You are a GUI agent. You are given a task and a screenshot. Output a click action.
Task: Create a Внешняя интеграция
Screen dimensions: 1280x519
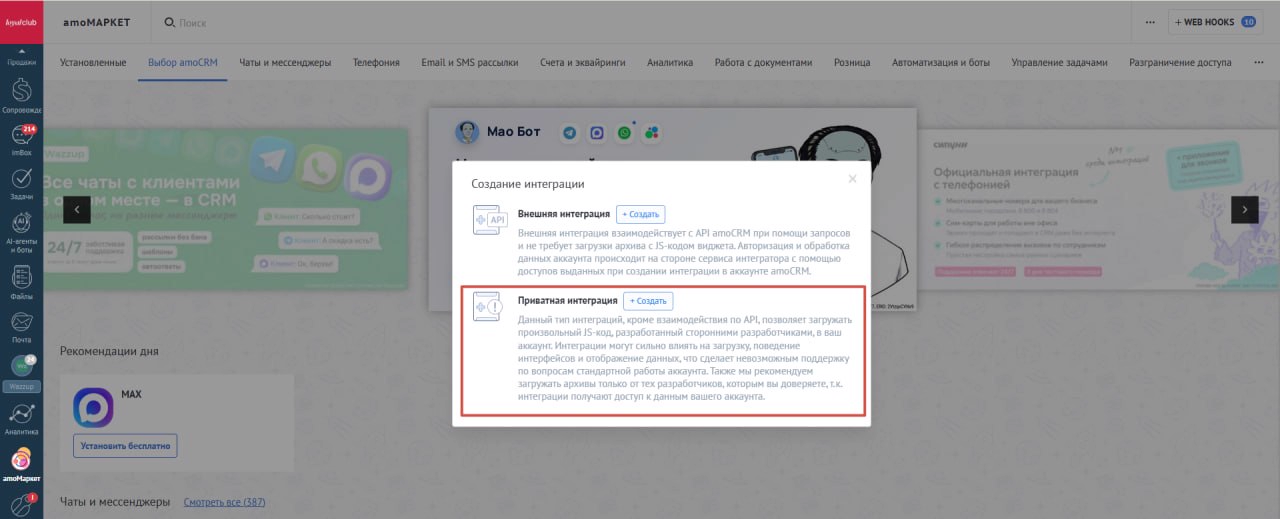coord(640,214)
